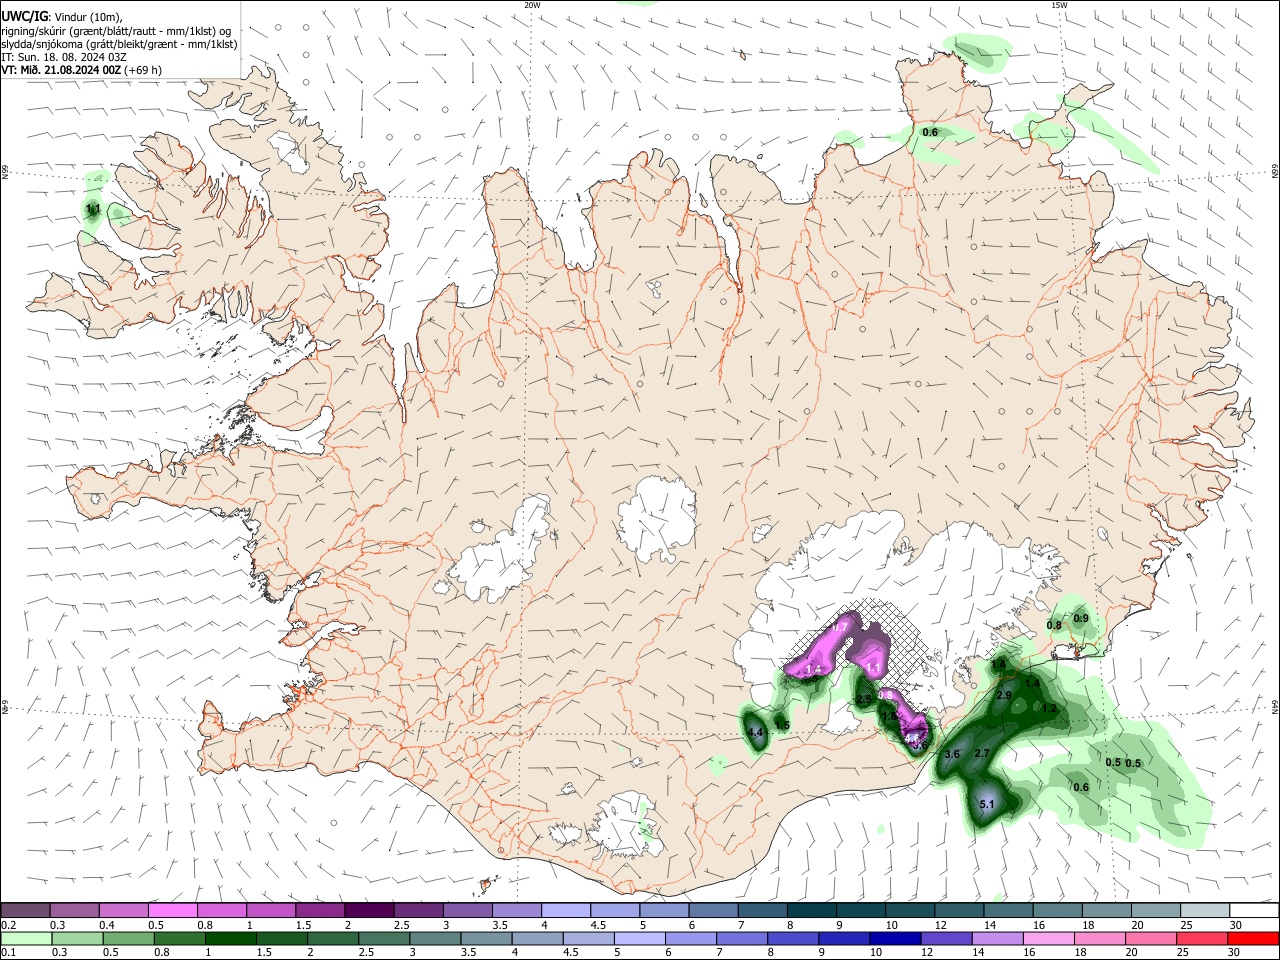The width and height of the screenshot is (1280, 960).
Task: Click the white 0.7 snowfall value
Action: pos(841,628)
